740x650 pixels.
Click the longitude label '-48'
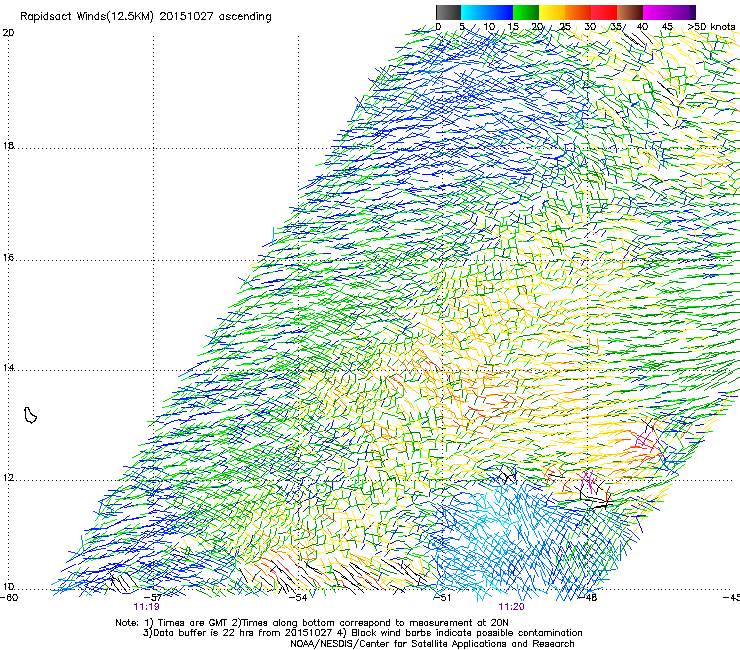(588, 598)
